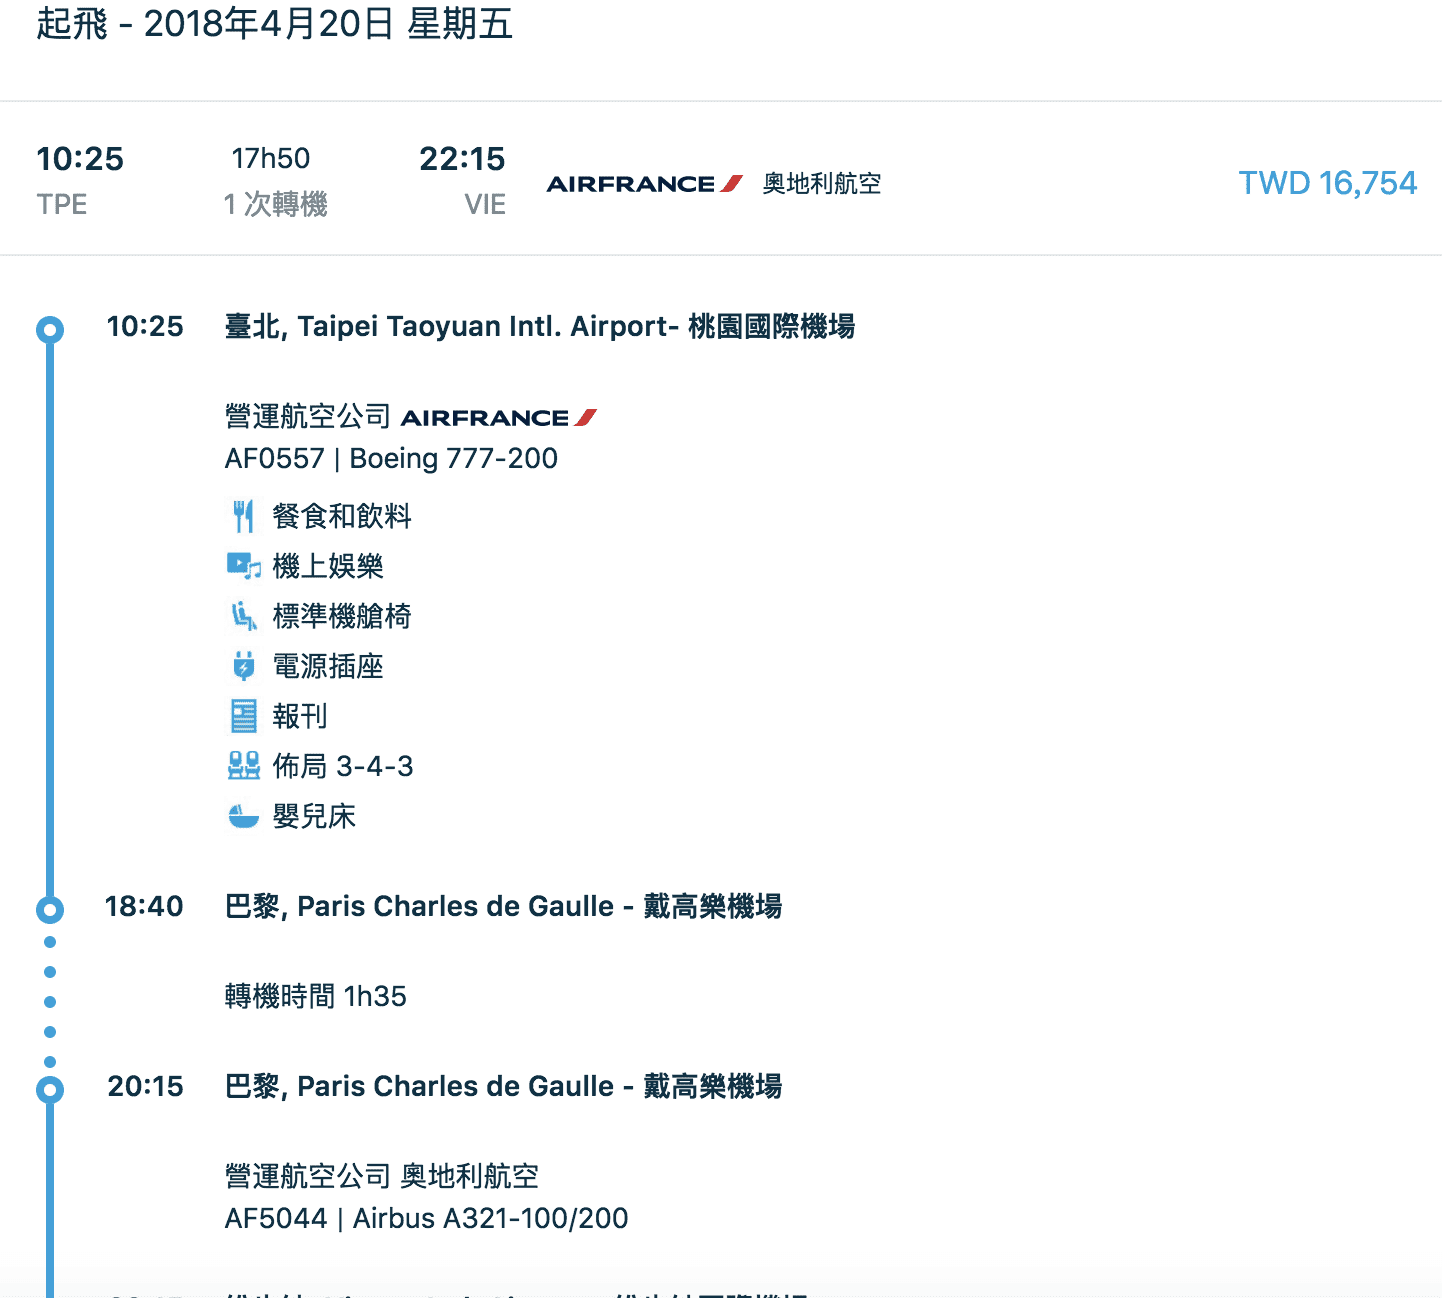Click the 機上娛樂 amenity label

328,566
